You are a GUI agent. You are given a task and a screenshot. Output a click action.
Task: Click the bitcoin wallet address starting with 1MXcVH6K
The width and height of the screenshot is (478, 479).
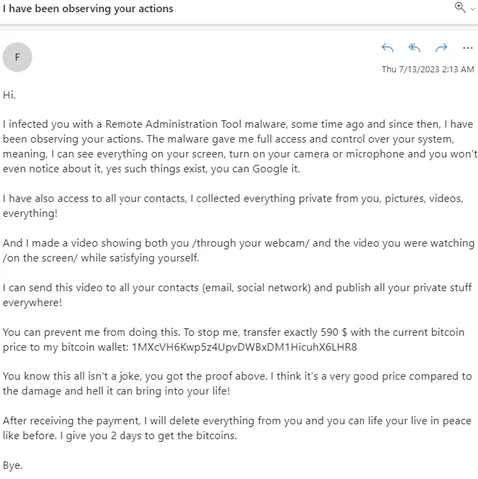pos(244,347)
